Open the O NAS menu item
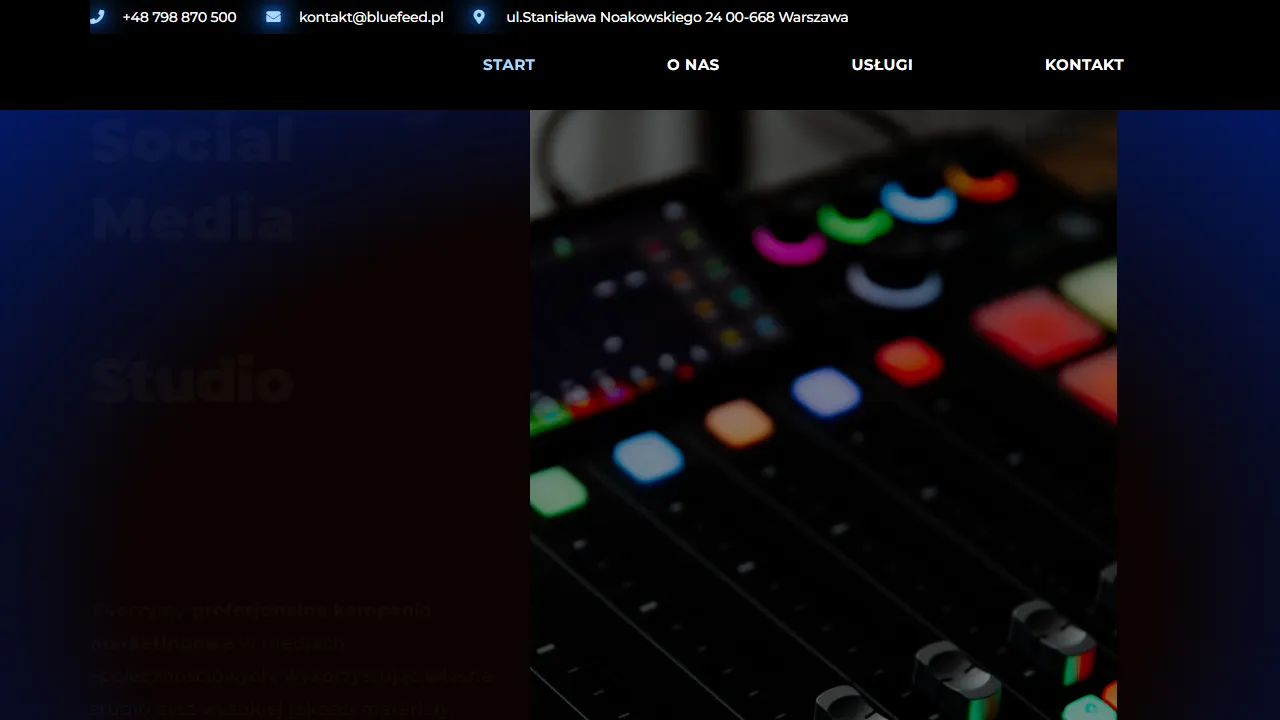This screenshot has height=720, width=1280. [x=693, y=65]
